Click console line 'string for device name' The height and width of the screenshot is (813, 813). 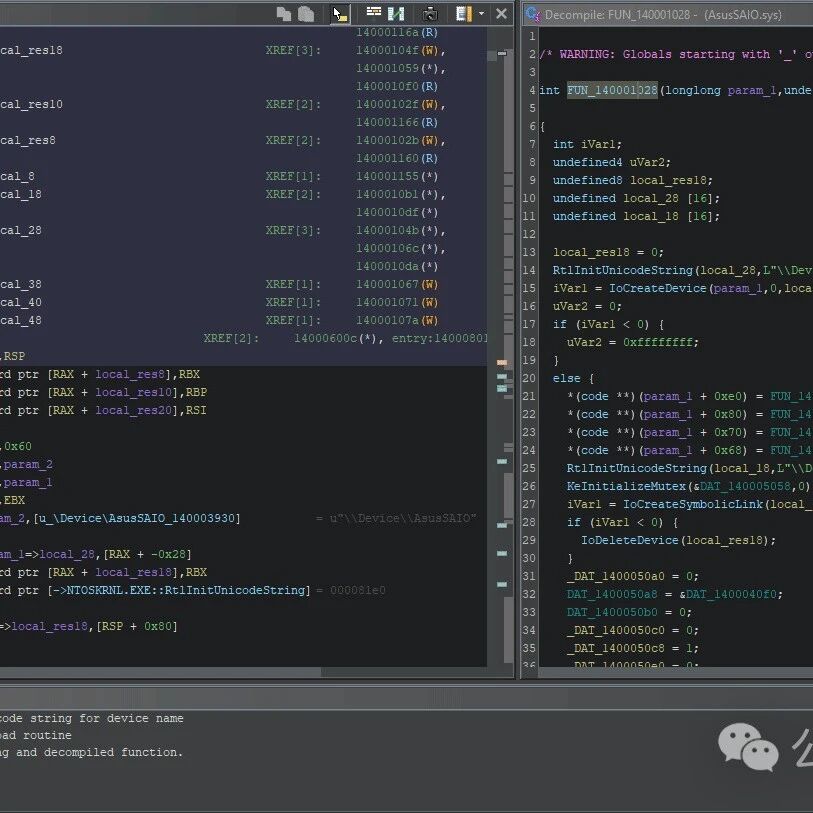click(107, 719)
